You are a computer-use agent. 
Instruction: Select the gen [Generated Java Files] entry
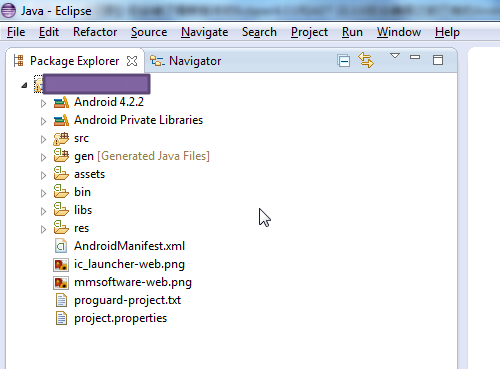[142, 156]
